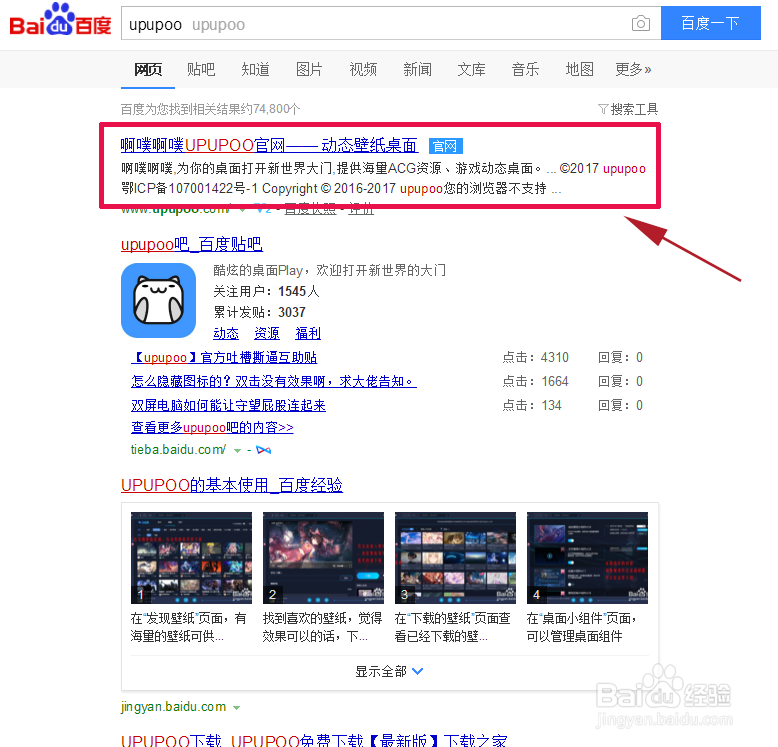Open upupoo吧_百度贴吧 result
This screenshot has width=778, height=747.
[x=192, y=244]
